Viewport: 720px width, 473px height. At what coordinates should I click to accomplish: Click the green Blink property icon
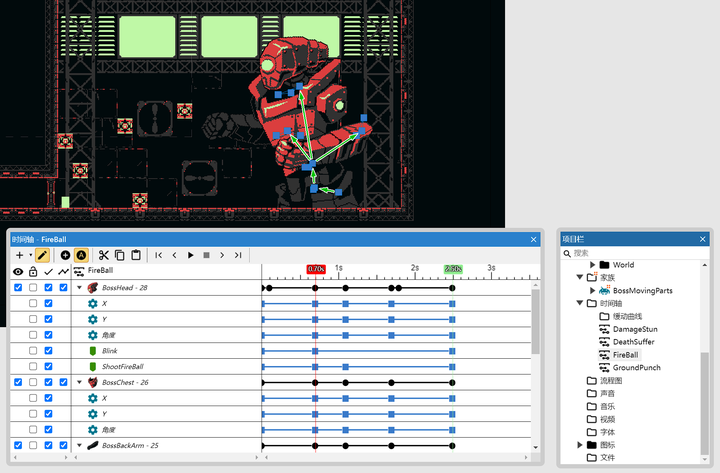(x=93, y=351)
